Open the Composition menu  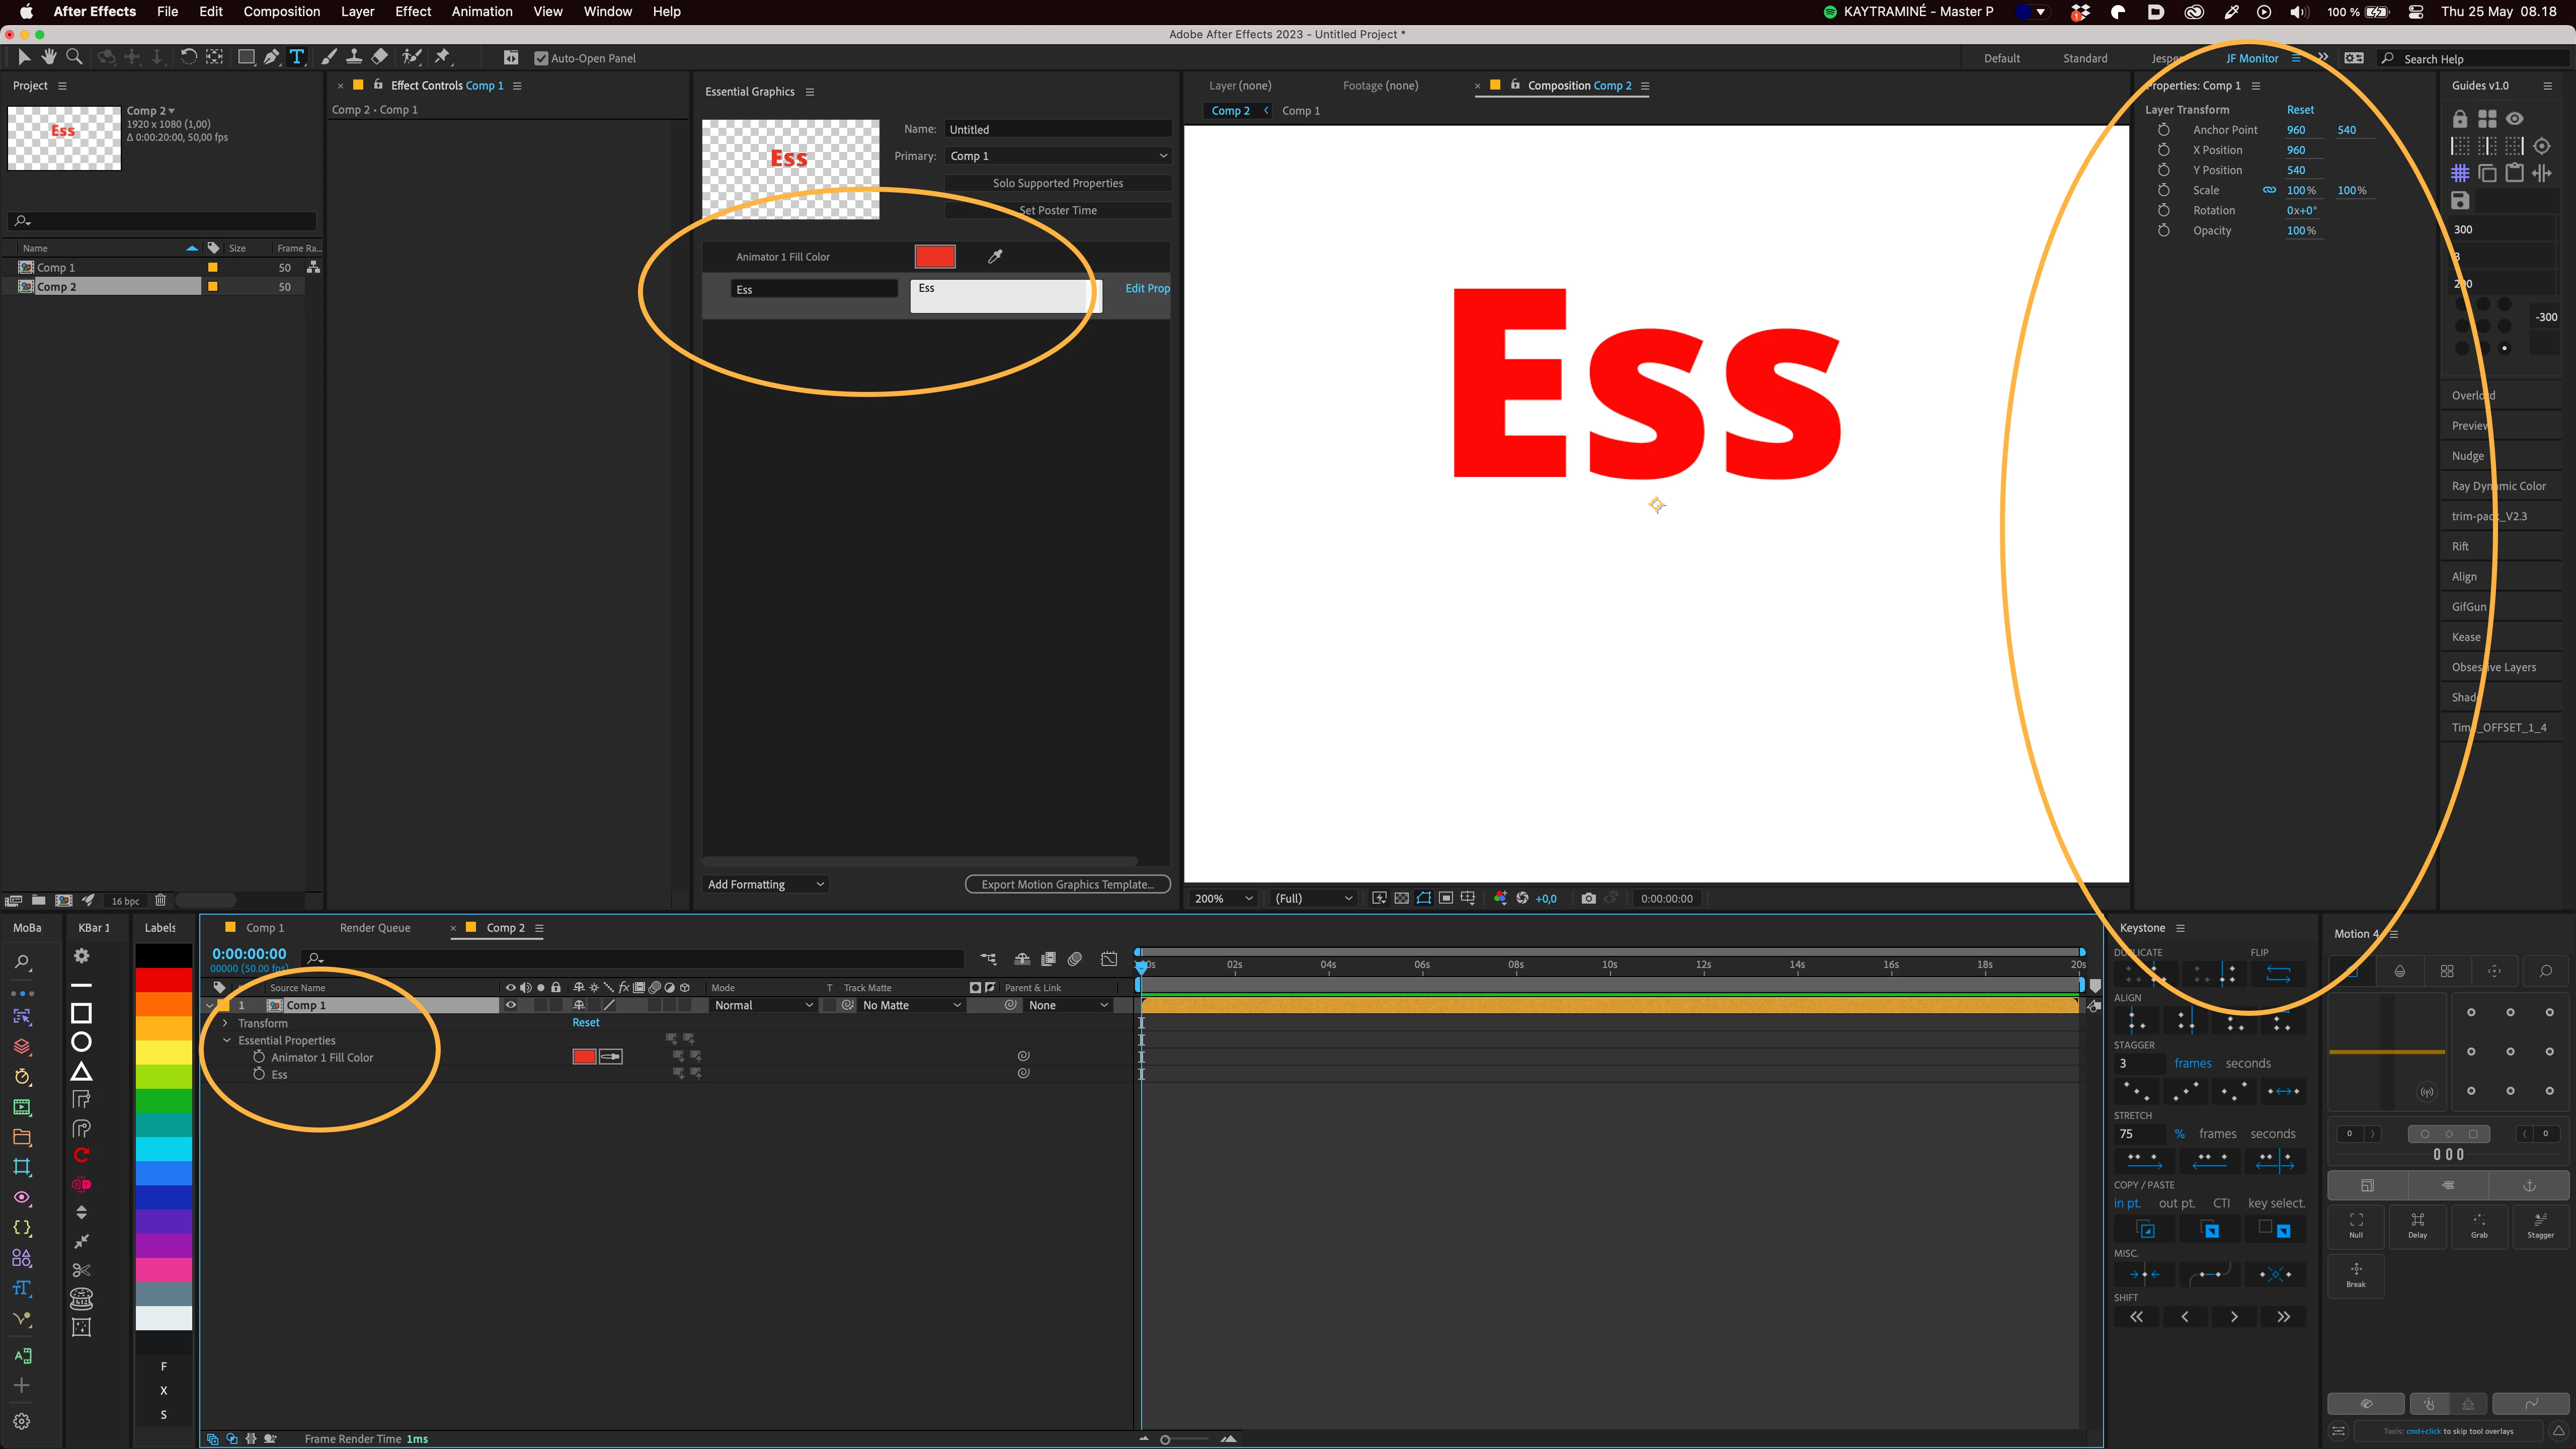281,11
